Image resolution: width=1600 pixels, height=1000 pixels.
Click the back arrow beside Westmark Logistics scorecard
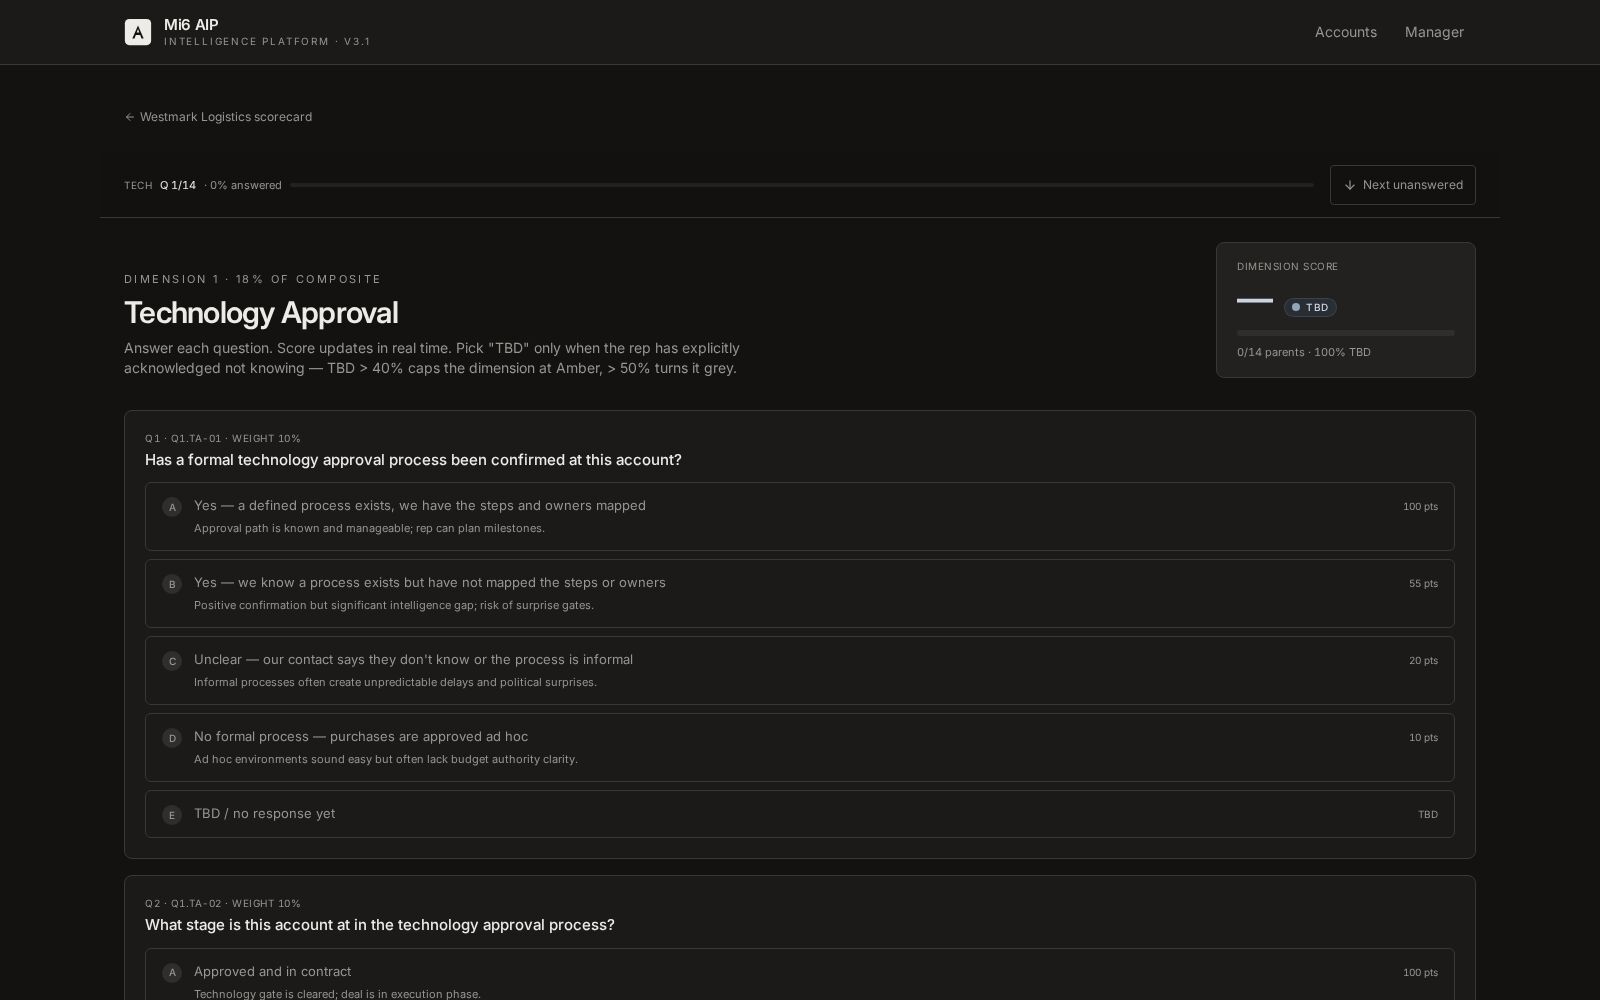pos(129,117)
